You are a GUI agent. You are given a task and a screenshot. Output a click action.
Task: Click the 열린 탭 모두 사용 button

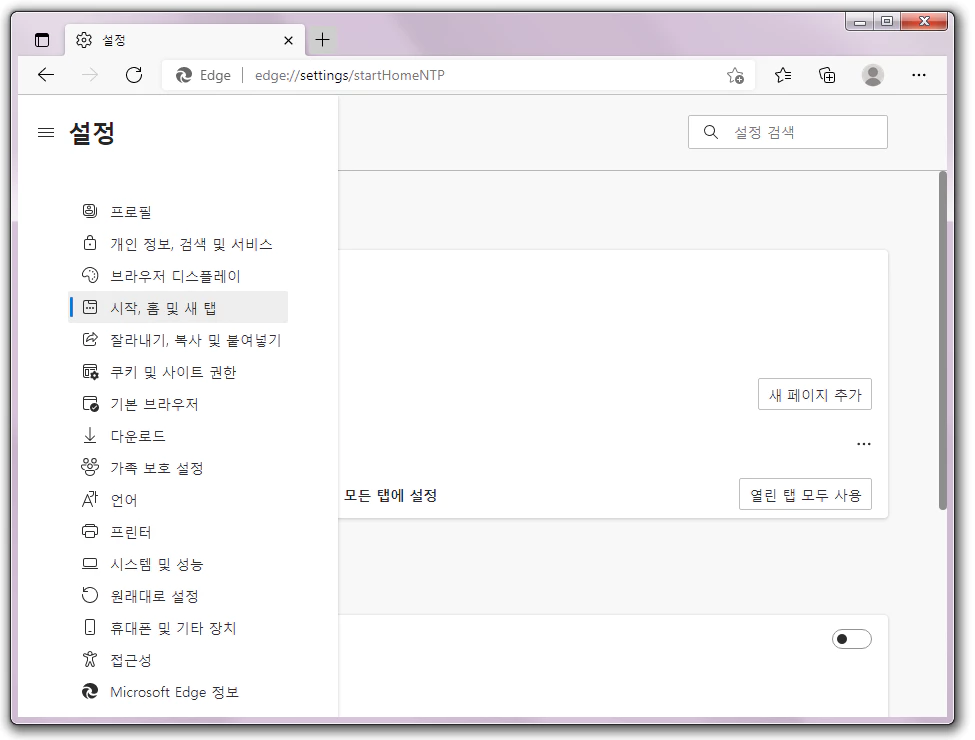805,494
